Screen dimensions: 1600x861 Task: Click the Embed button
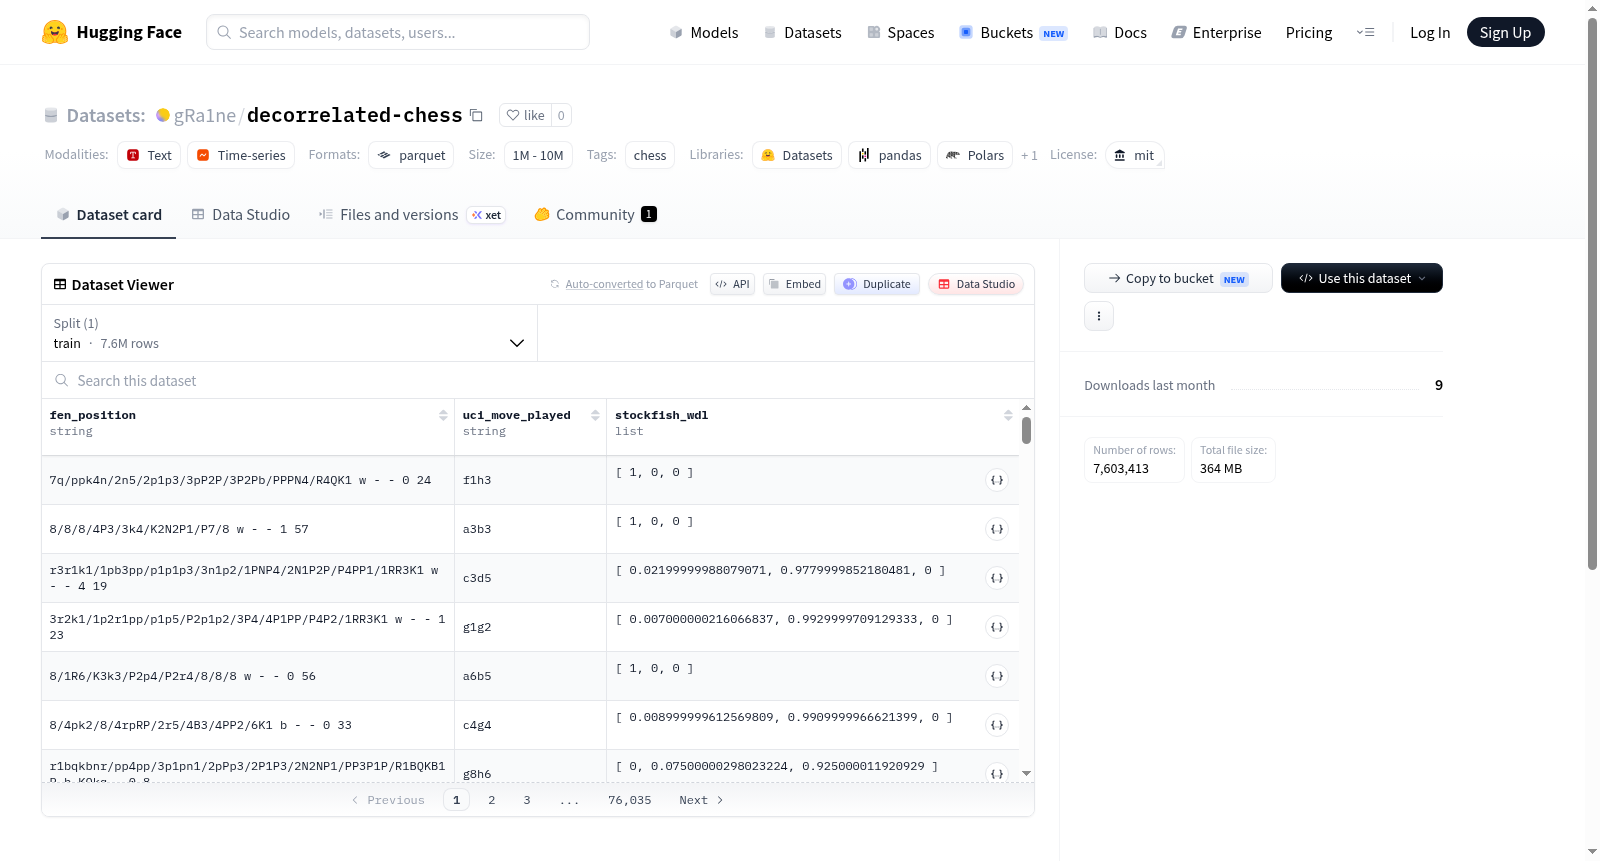point(795,284)
